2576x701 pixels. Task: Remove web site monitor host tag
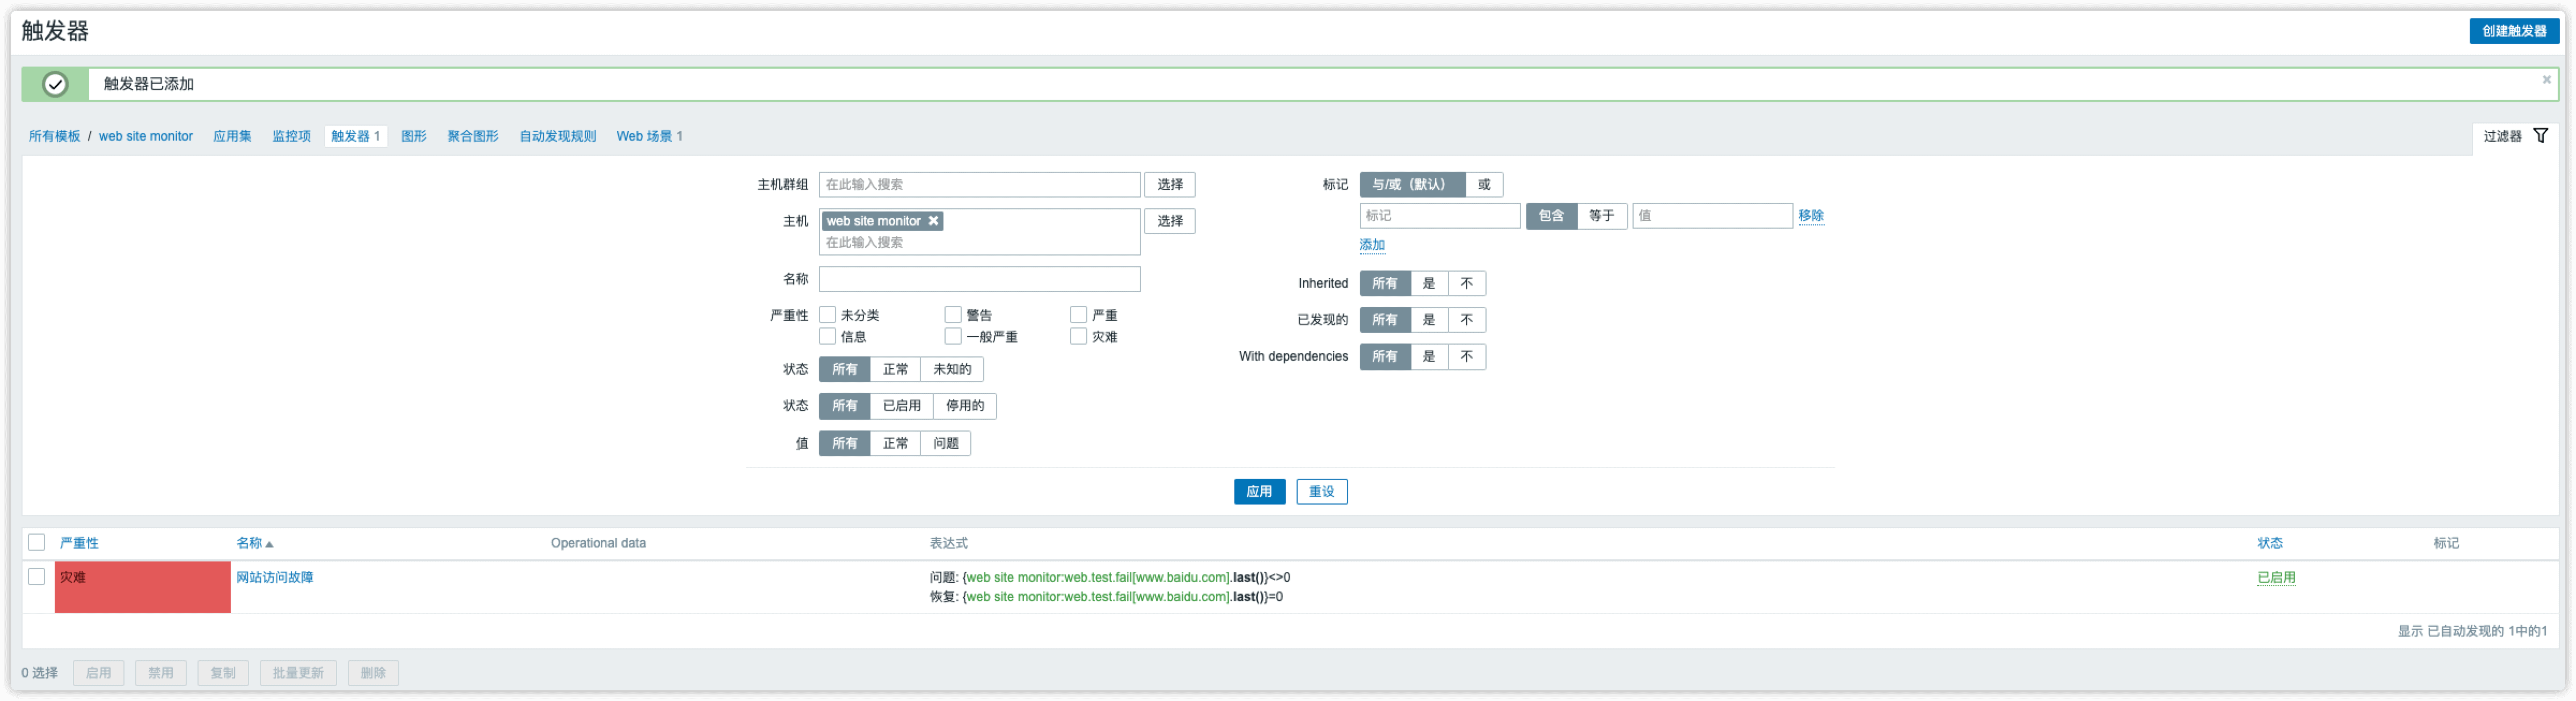(x=933, y=221)
